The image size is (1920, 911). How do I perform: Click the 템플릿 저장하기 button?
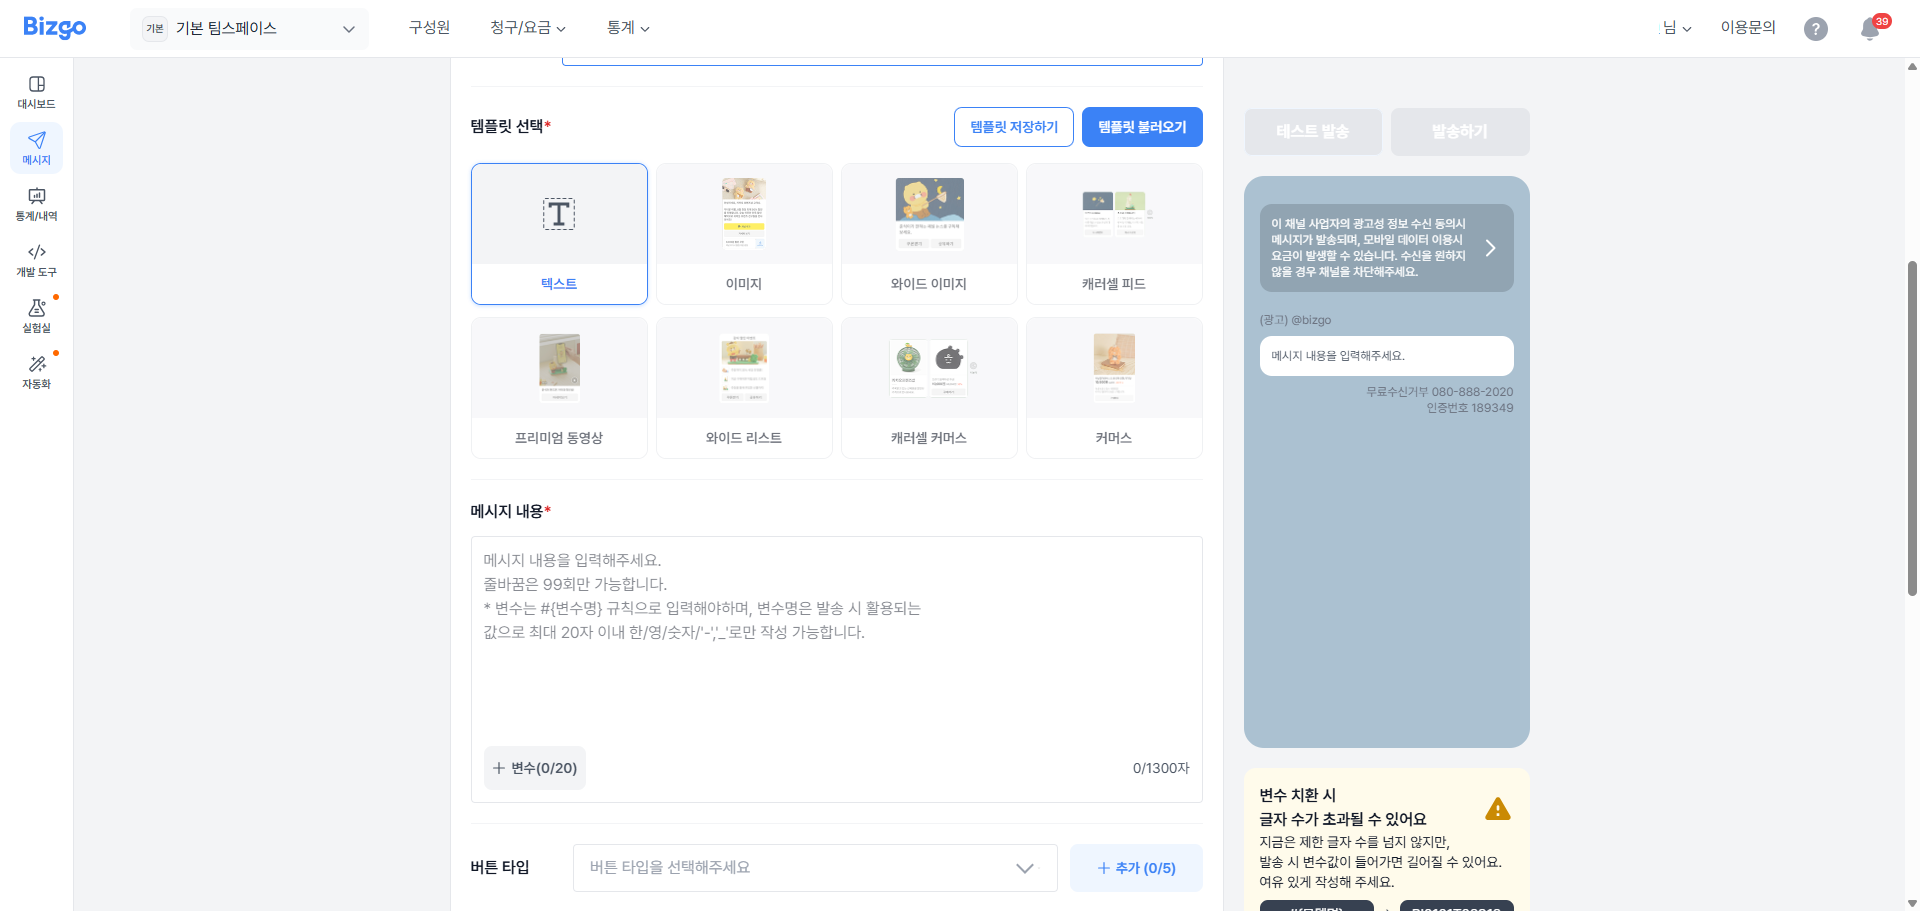click(x=1013, y=127)
